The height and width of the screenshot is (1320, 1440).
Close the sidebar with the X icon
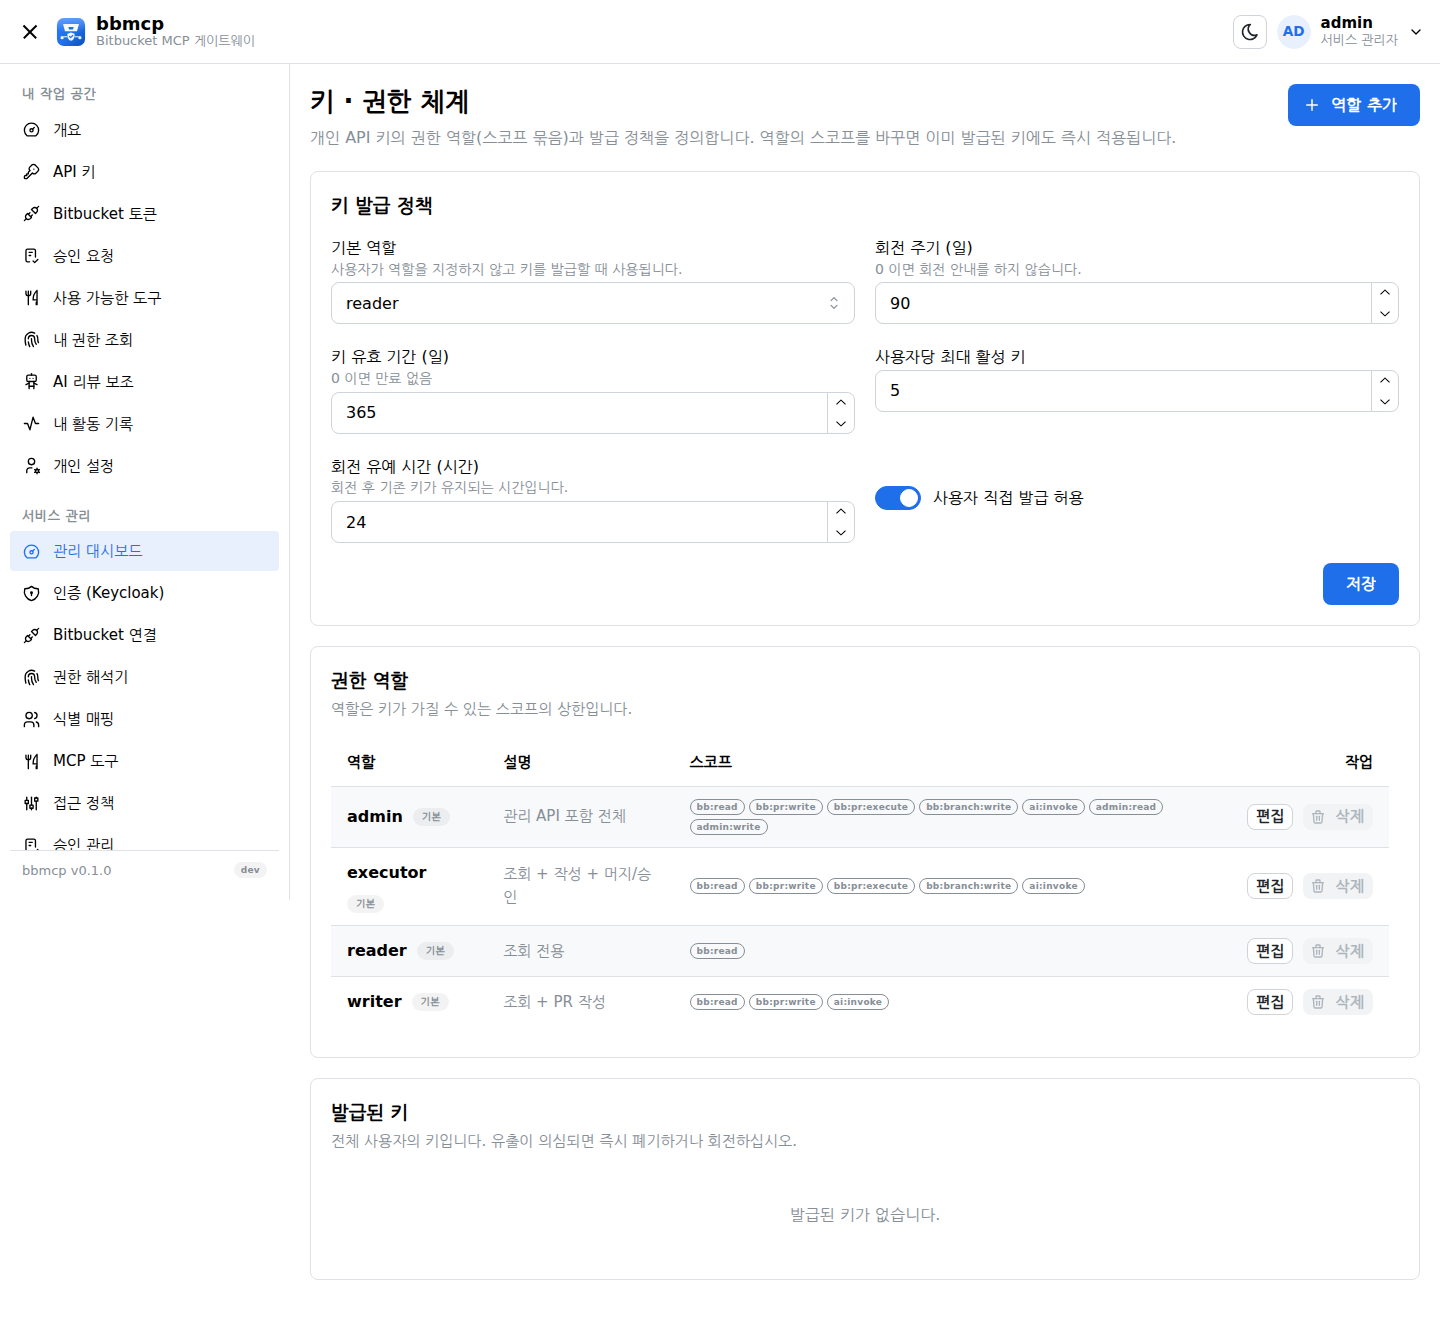30,32
